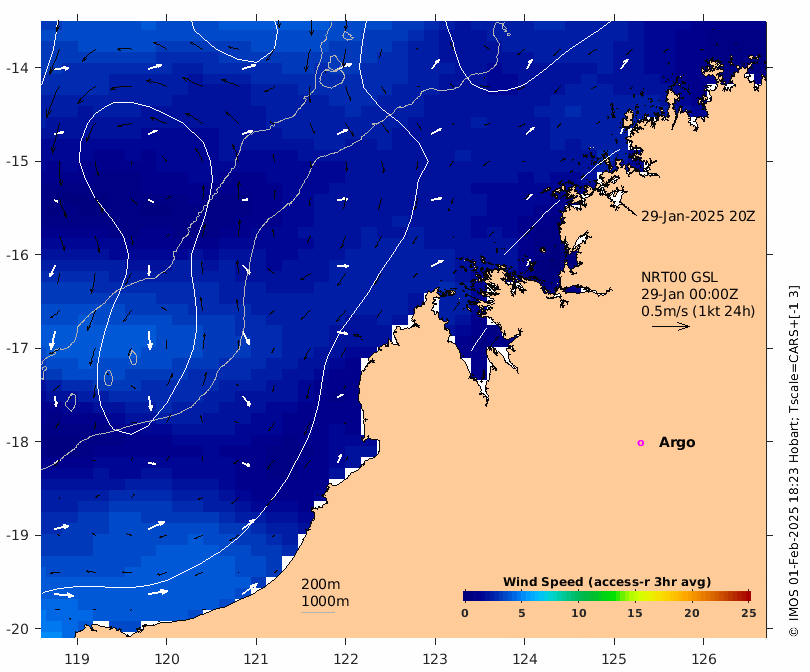The height and width of the screenshot is (672, 810).
Task: Click the 'NRT00 GSL' text
Action: 679,277
